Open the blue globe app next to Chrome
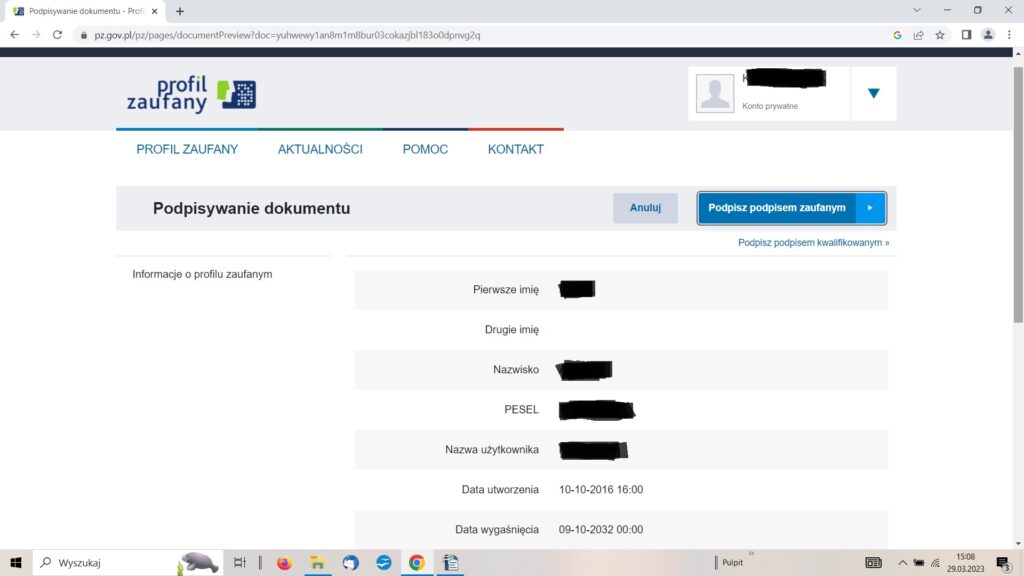Image resolution: width=1024 pixels, height=576 pixels. [x=384, y=562]
